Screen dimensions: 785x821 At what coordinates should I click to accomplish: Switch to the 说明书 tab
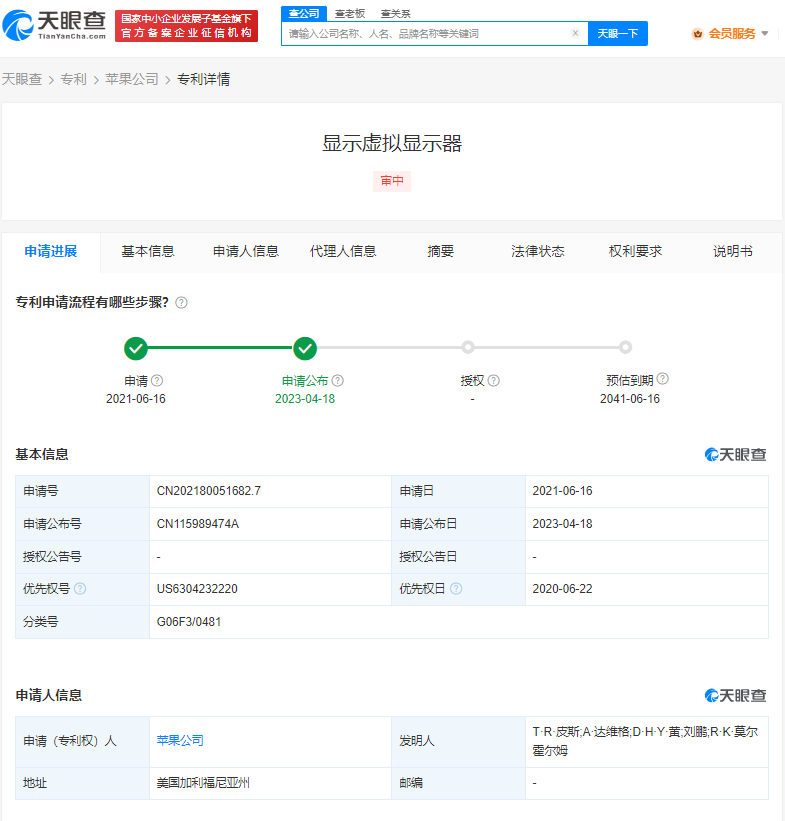click(x=733, y=251)
